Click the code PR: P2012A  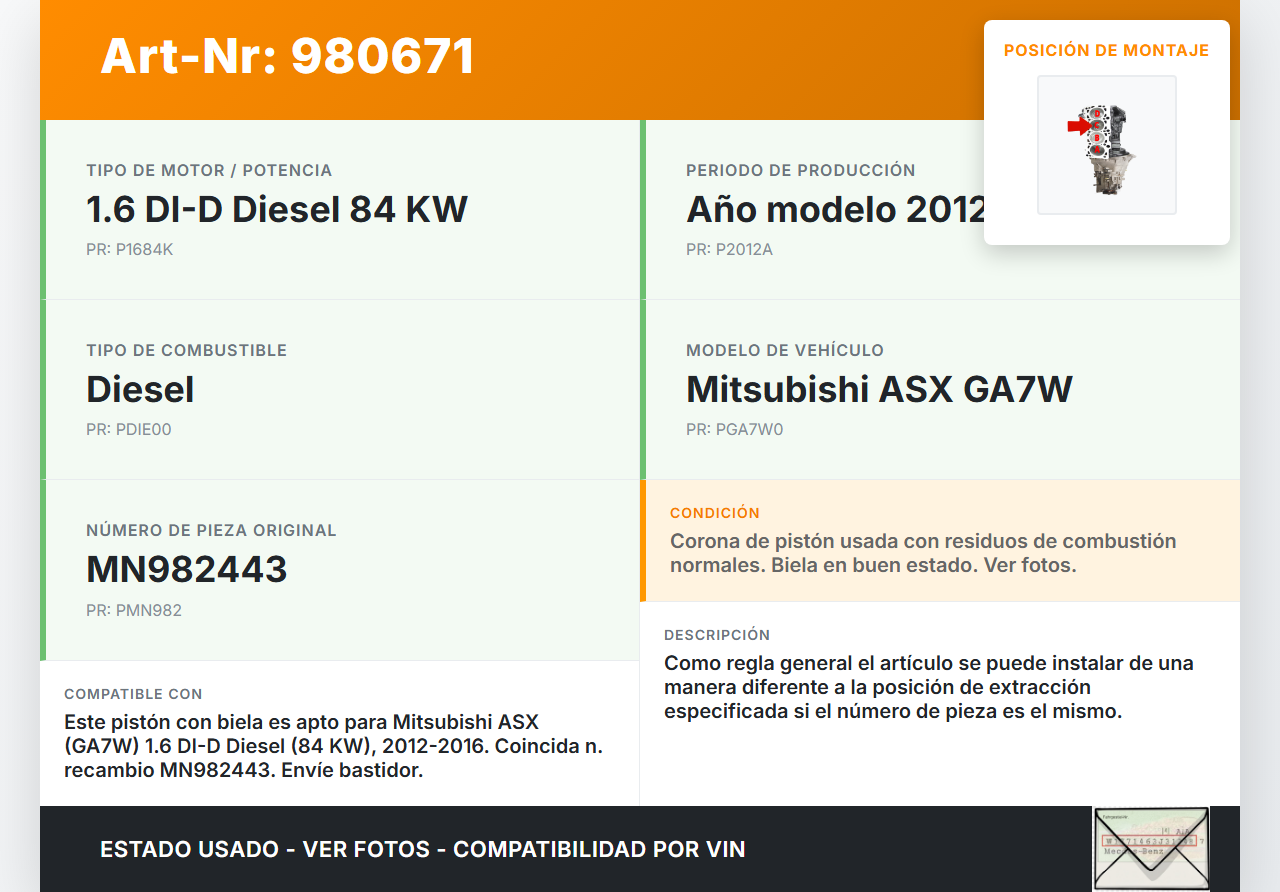[730, 249]
